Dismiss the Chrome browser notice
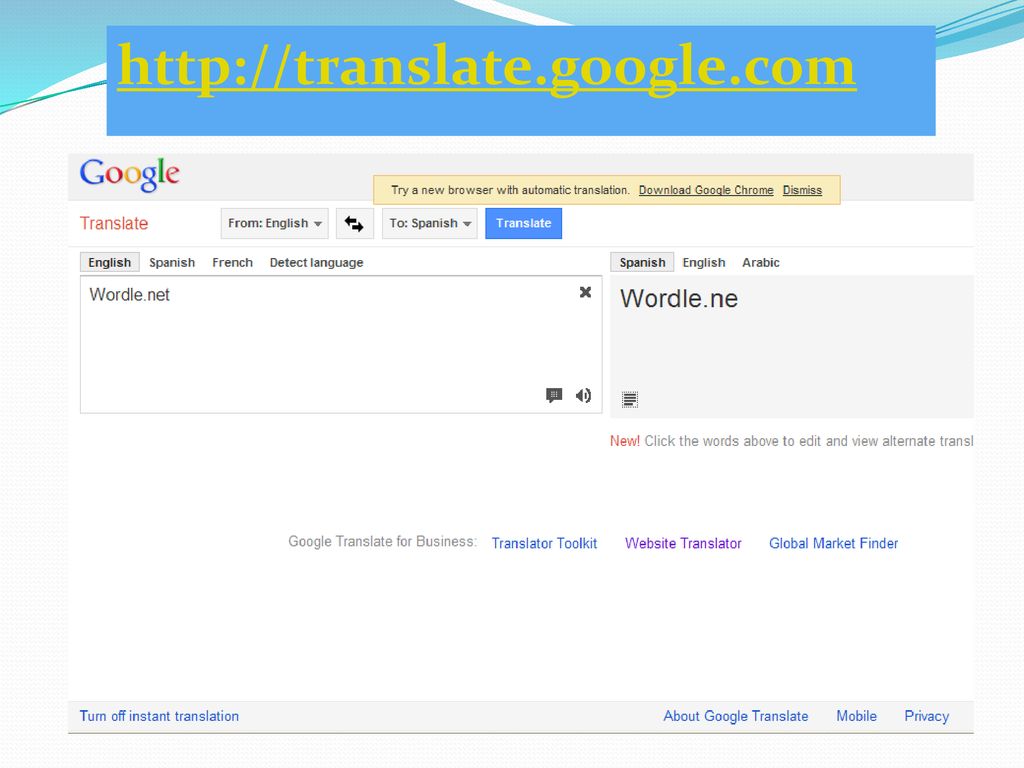The height and width of the screenshot is (768, 1024). coord(802,190)
